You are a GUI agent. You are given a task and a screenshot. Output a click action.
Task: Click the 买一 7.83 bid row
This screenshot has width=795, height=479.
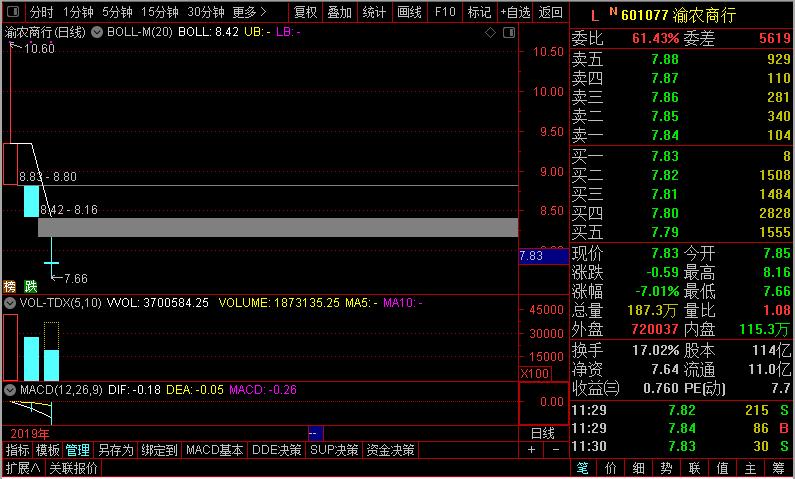[681, 156]
